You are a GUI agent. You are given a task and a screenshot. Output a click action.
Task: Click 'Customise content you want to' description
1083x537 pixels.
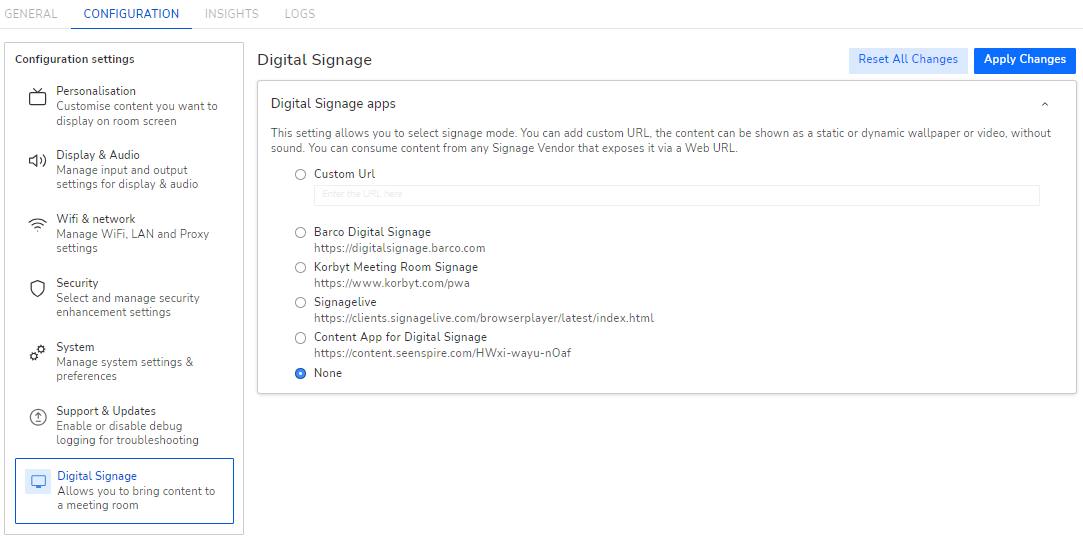(137, 106)
